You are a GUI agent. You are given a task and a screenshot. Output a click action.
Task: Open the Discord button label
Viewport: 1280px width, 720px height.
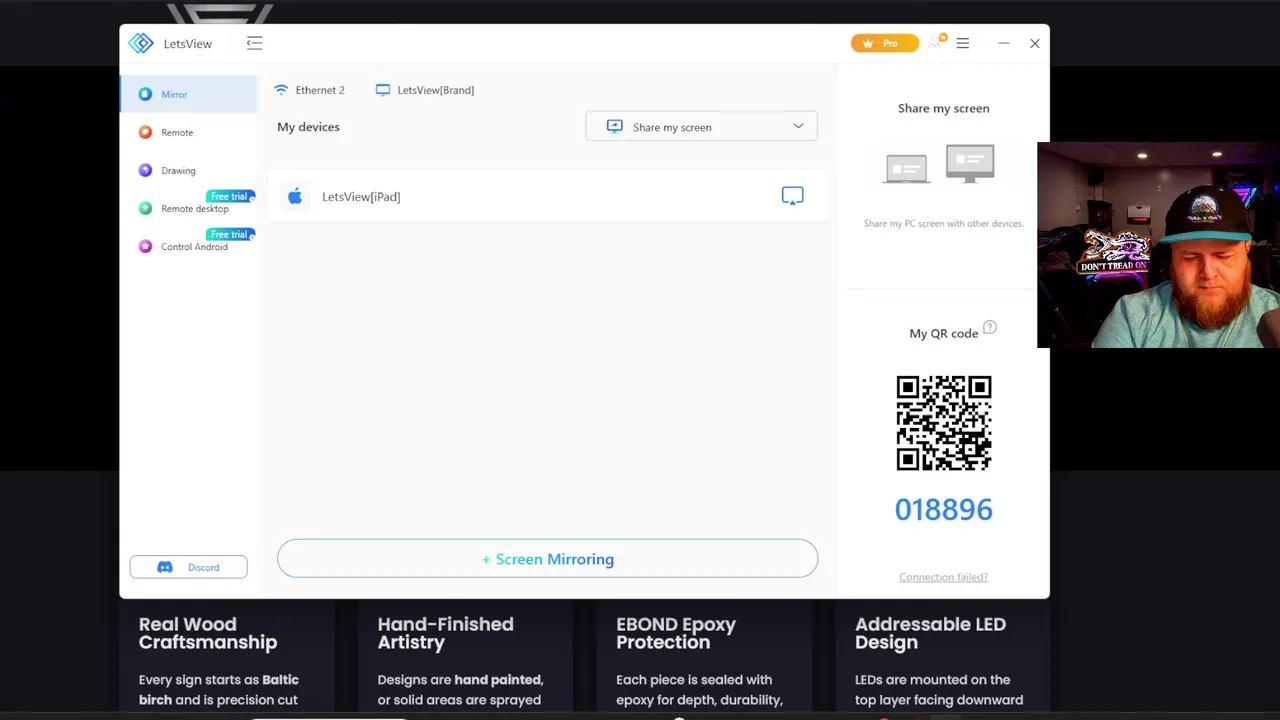click(x=203, y=567)
